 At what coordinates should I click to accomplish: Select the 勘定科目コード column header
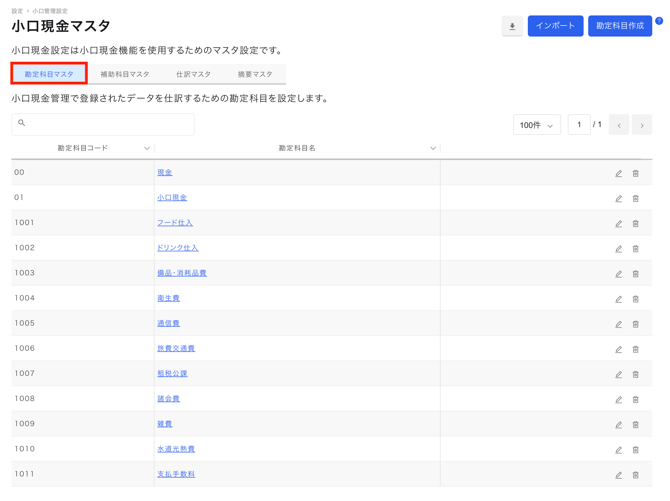(x=82, y=148)
